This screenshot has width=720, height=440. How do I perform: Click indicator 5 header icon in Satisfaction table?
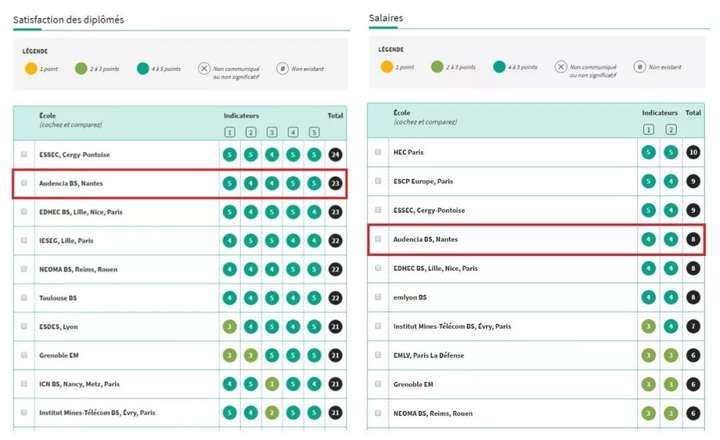314,132
